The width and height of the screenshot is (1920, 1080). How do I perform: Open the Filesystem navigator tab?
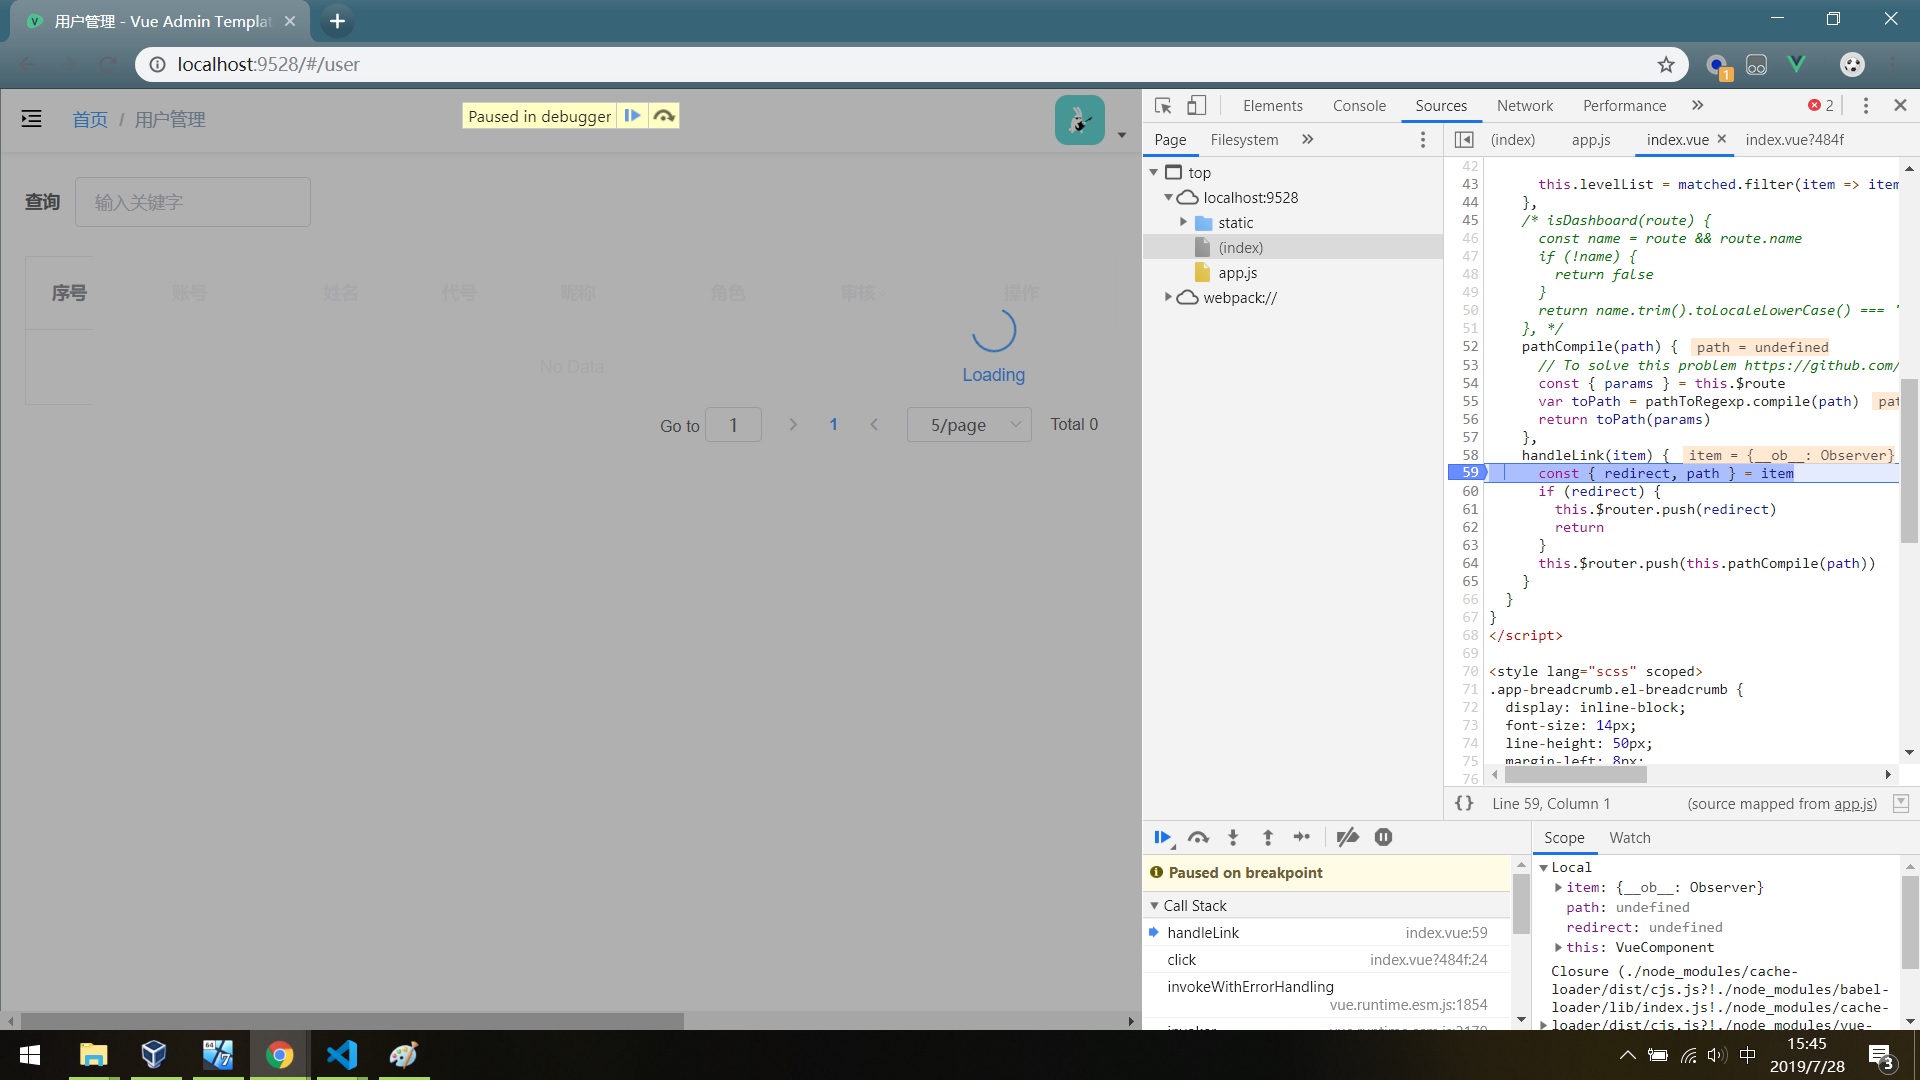1244,140
